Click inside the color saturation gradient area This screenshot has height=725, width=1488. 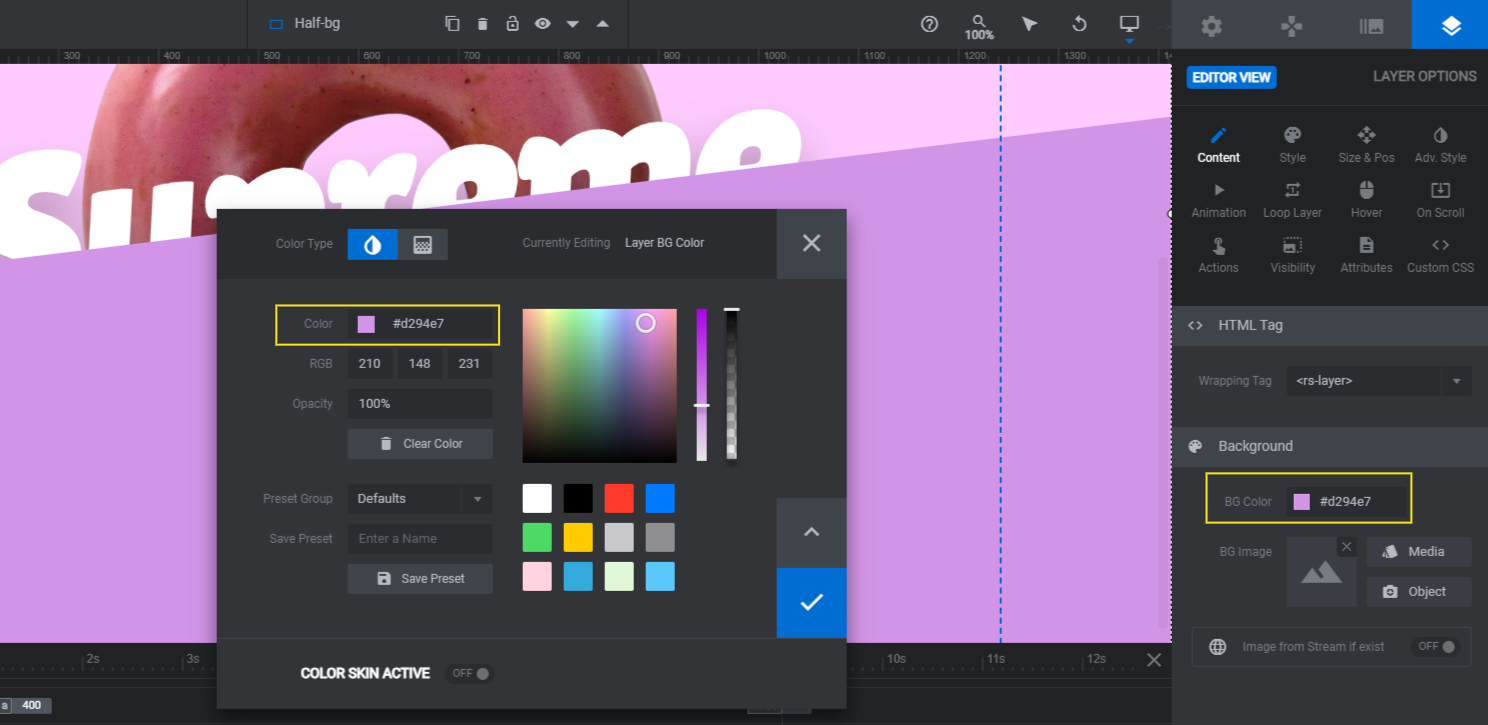[x=600, y=386]
